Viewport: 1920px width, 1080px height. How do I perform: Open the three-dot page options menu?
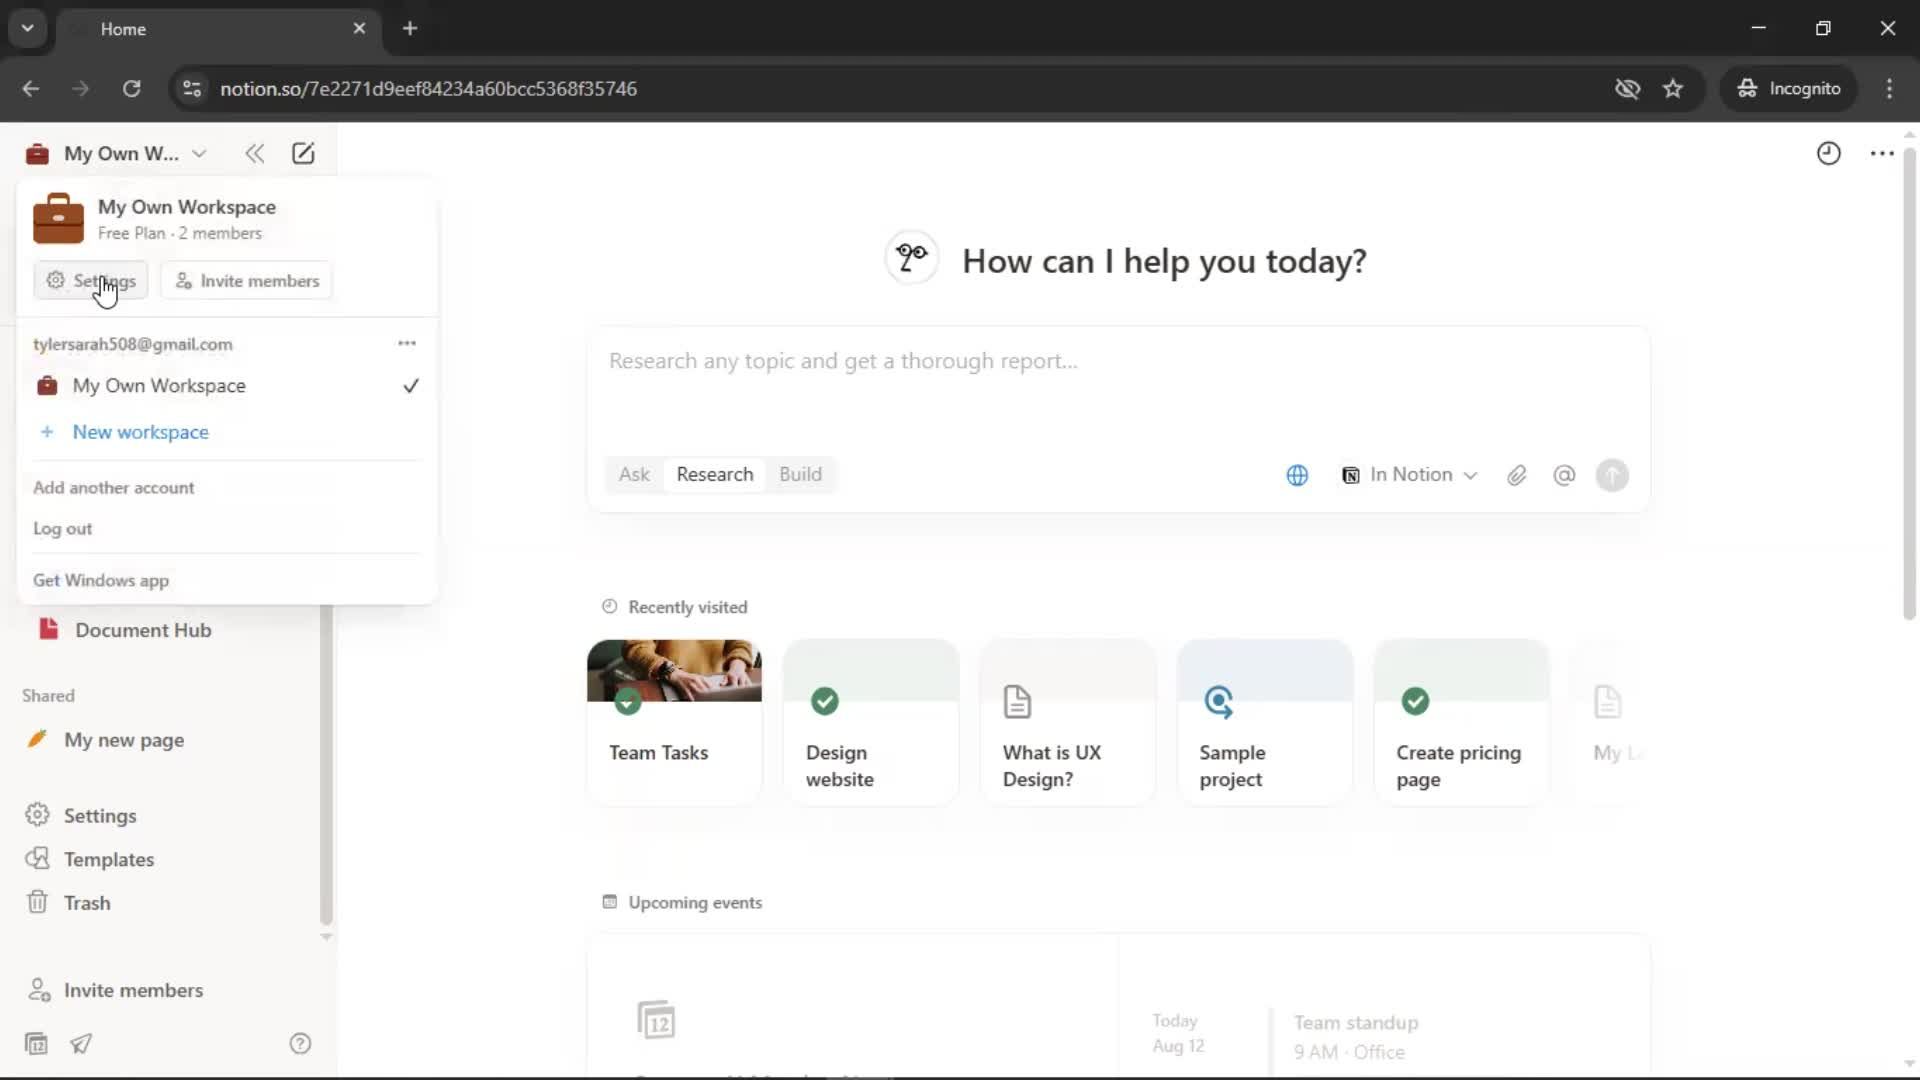[1882, 153]
